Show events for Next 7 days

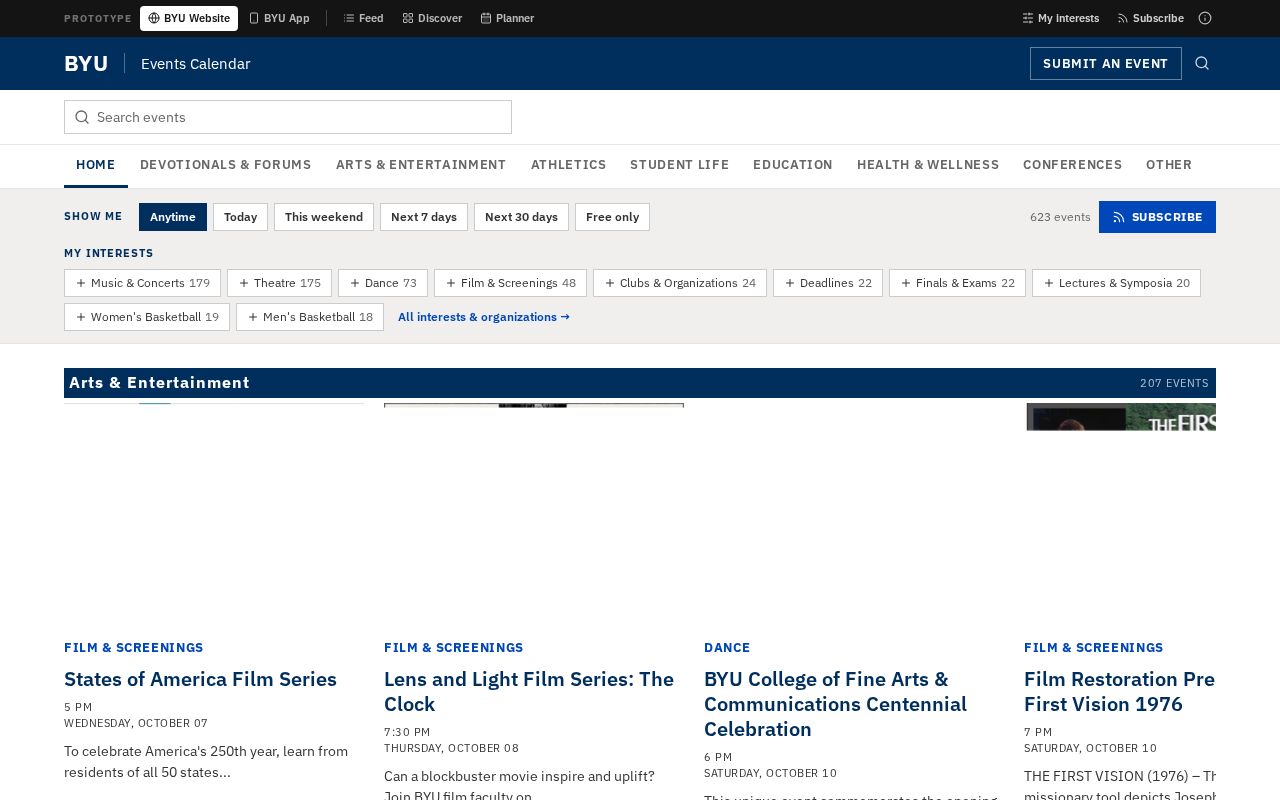[x=424, y=217]
